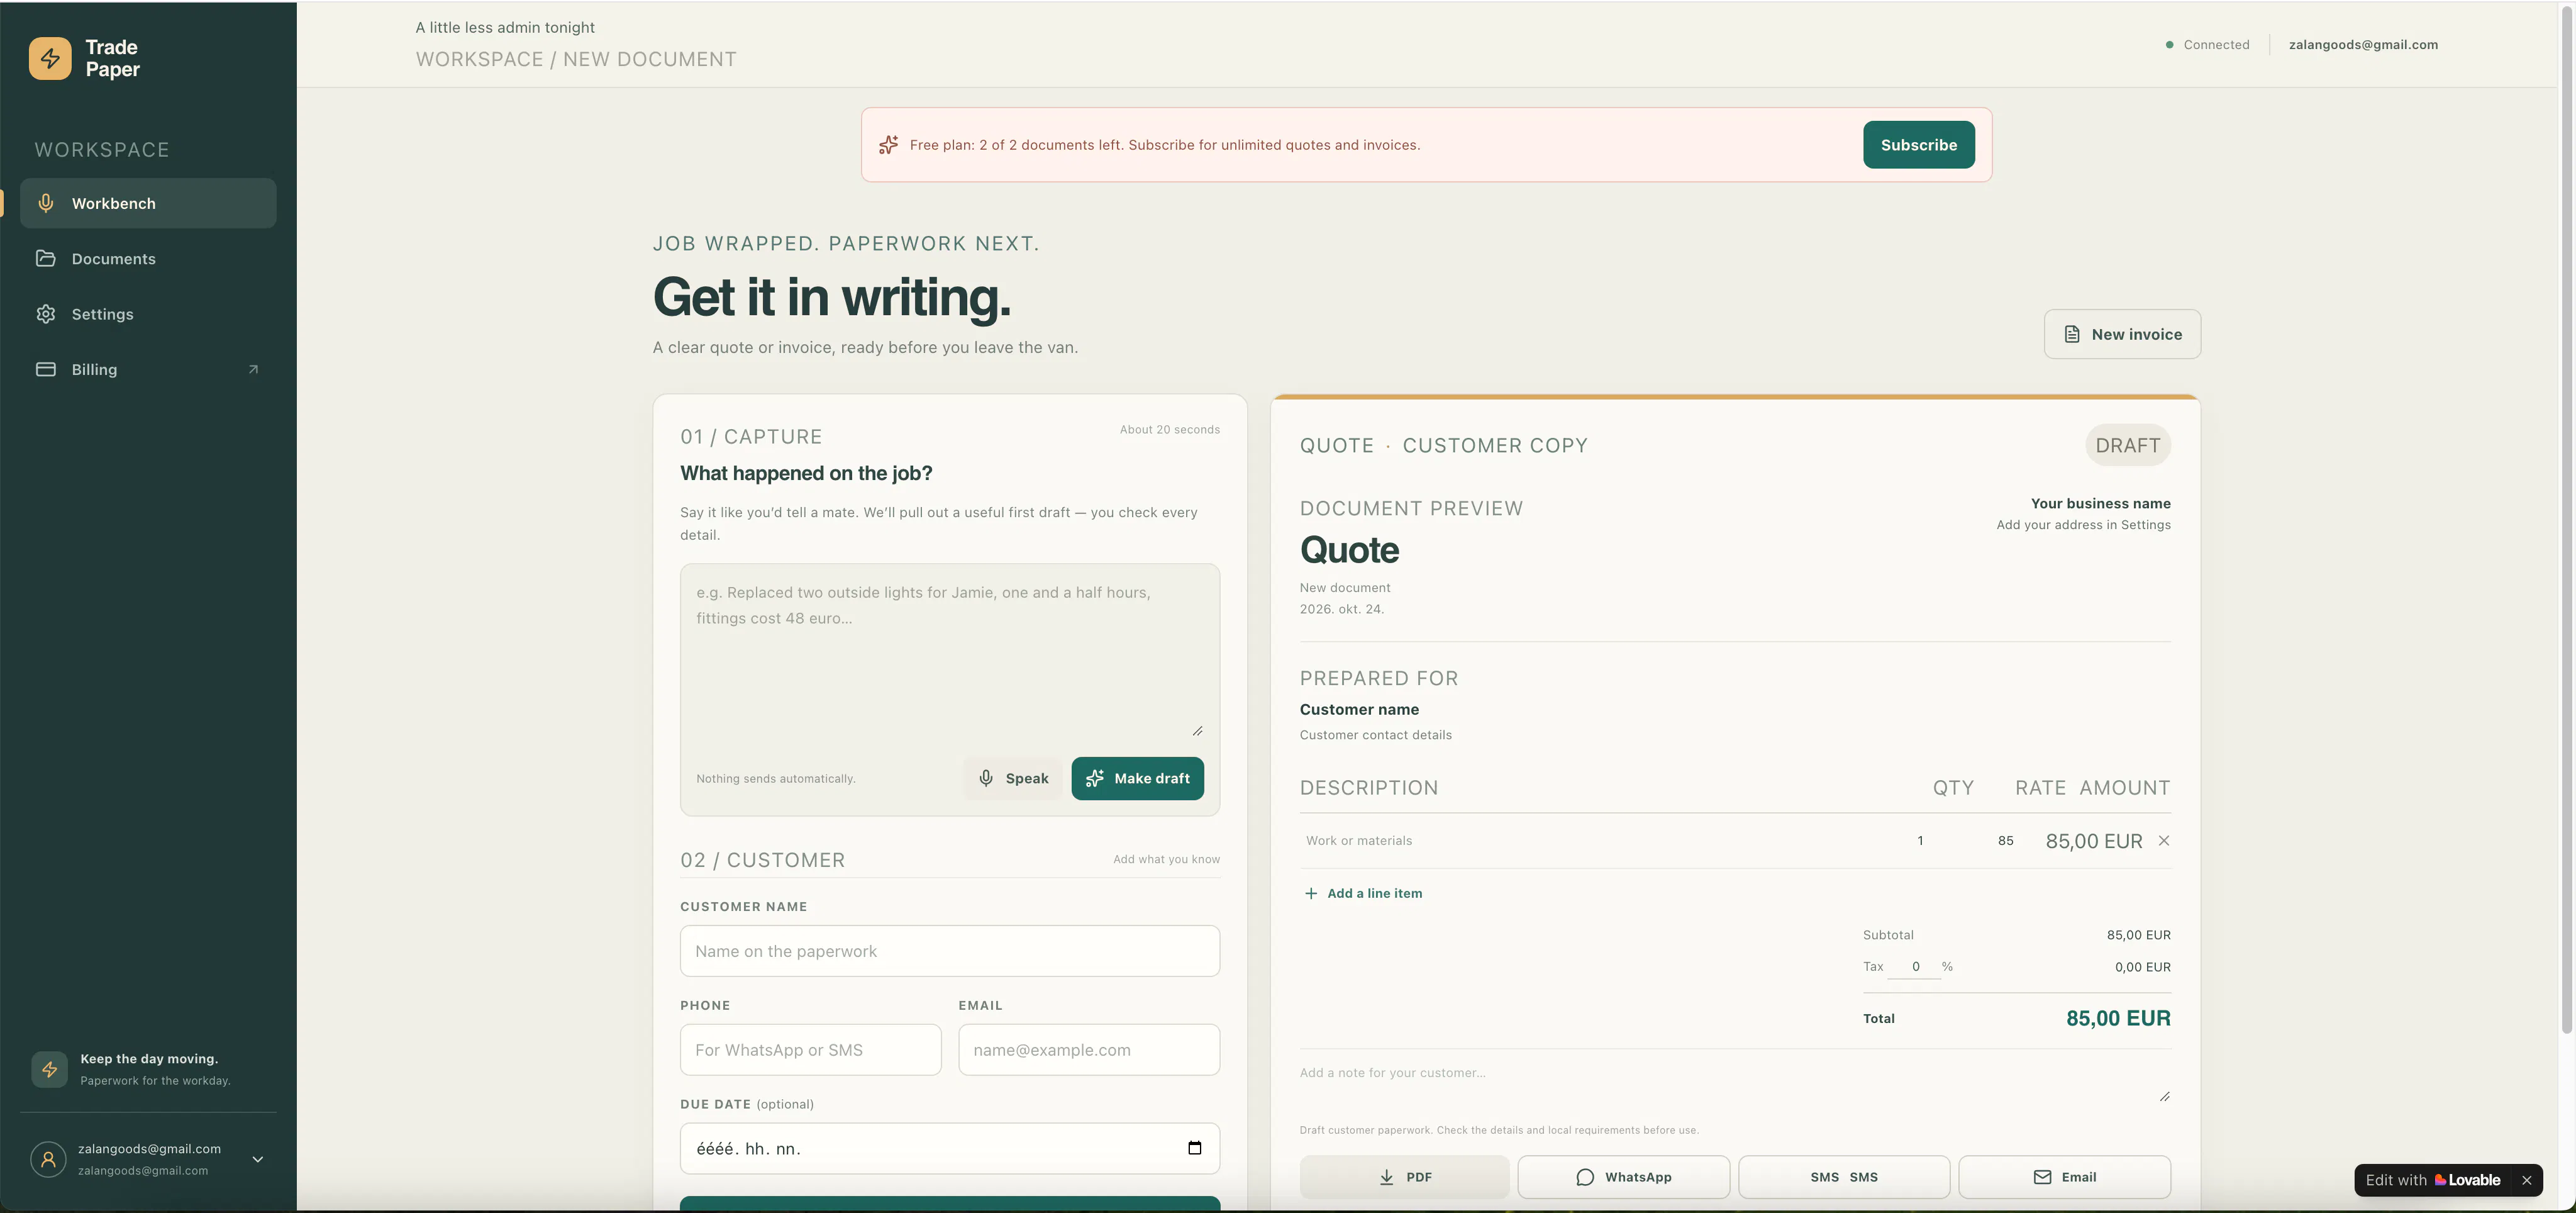The height and width of the screenshot is (1213, 2576).
Task: Open the Billing section
Action: [x=148, y=369]
